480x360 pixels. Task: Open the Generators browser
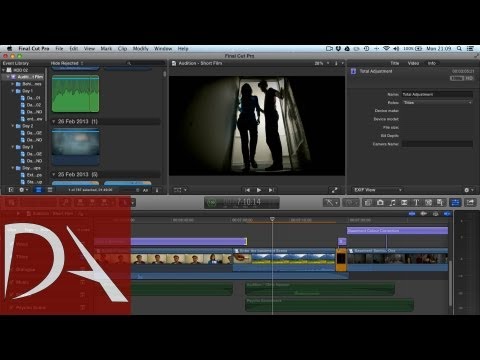(428, 202)
